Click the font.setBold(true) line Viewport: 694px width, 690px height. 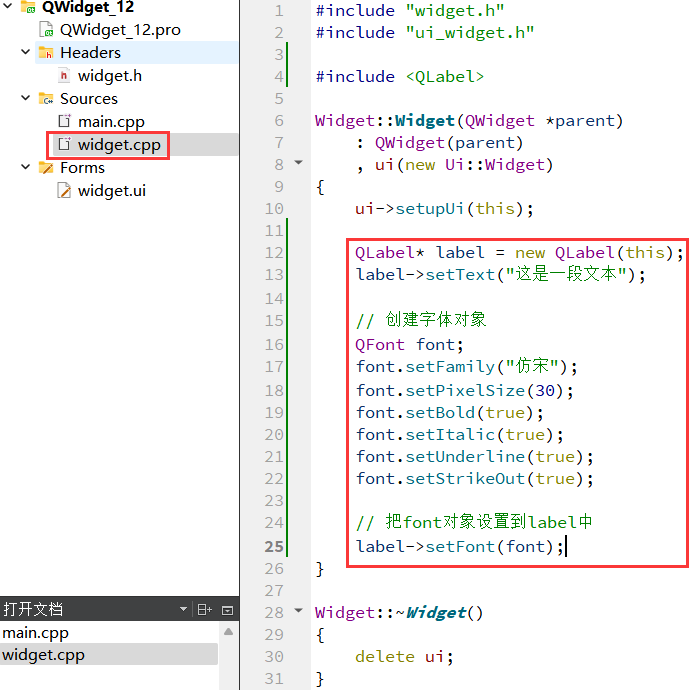450,413
